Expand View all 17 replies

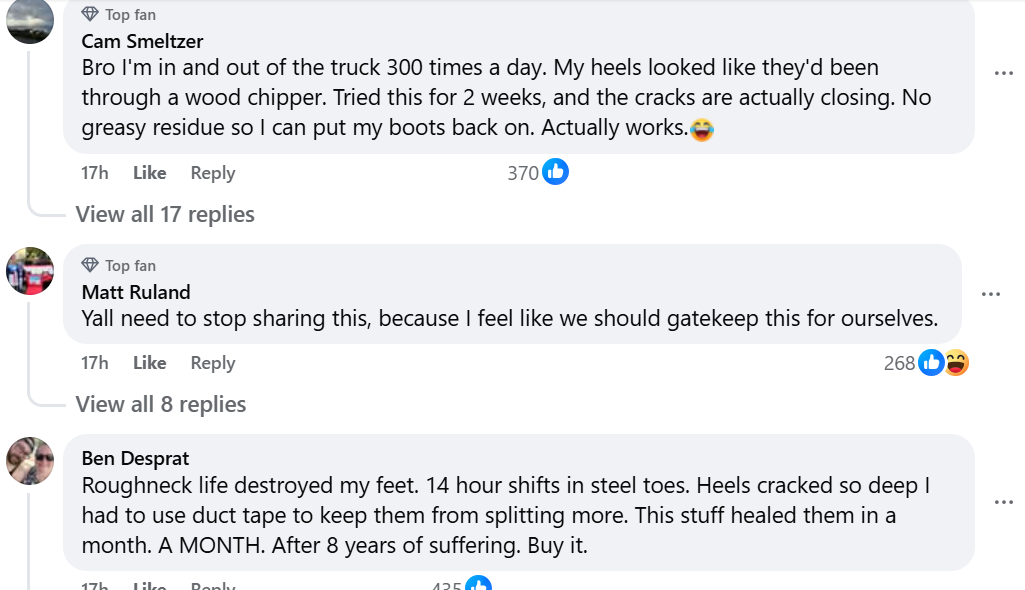click(x=165, y=214)
